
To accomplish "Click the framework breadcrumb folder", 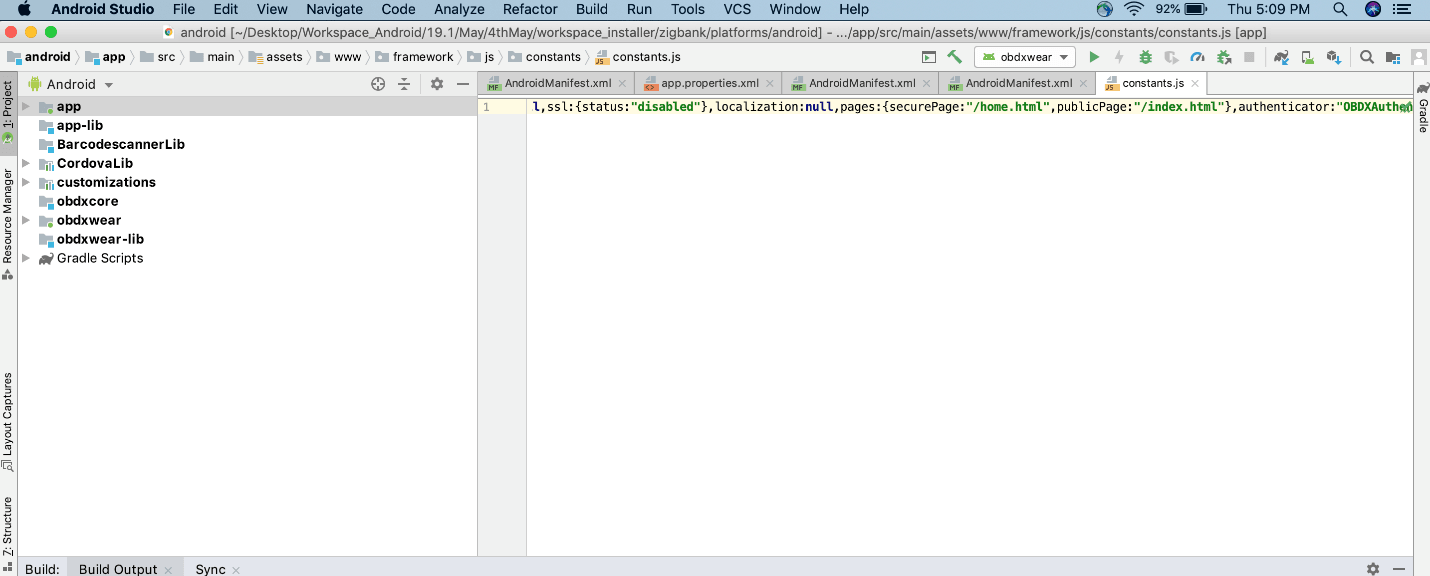I will pyautogui.click(x=415, y=57).
